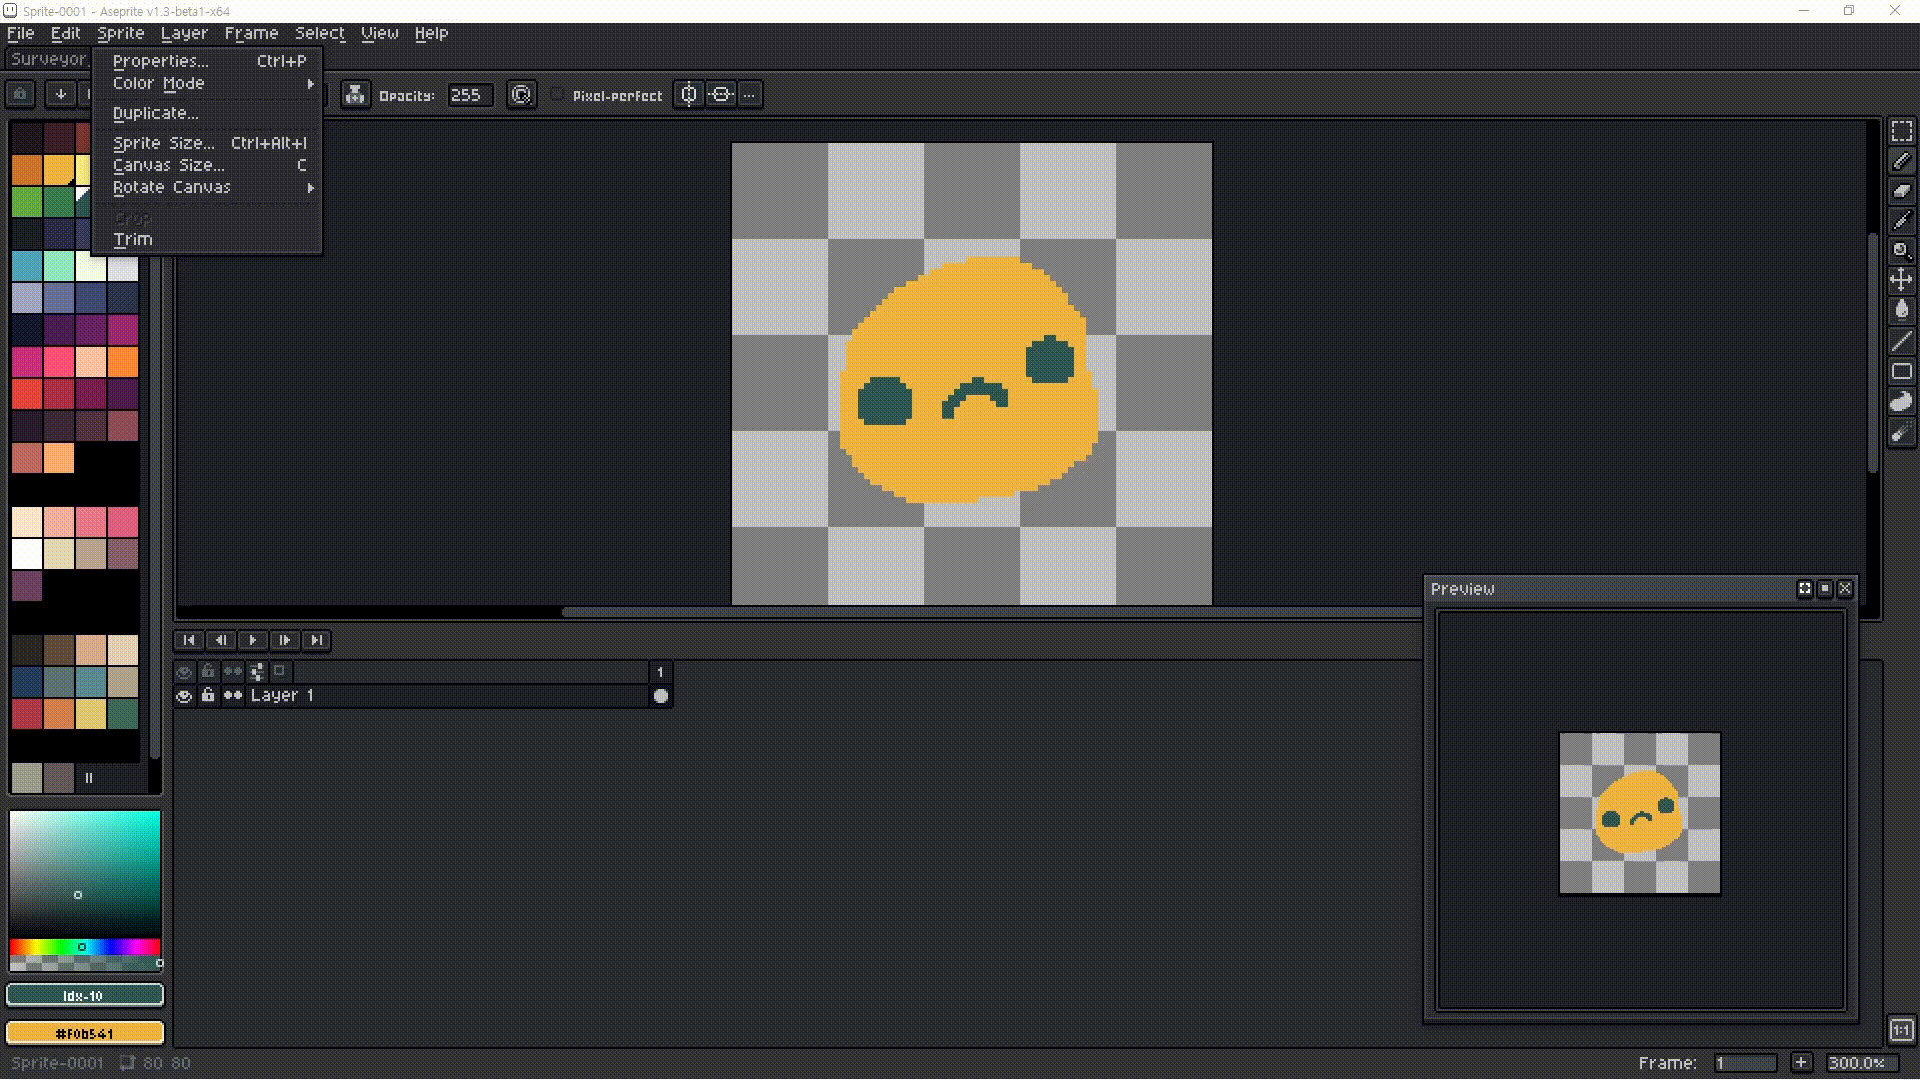Choose Duplicate... from Sprite menu
The height and width of the screenshot is (1080, 1920).
click(x=207, y=114)
